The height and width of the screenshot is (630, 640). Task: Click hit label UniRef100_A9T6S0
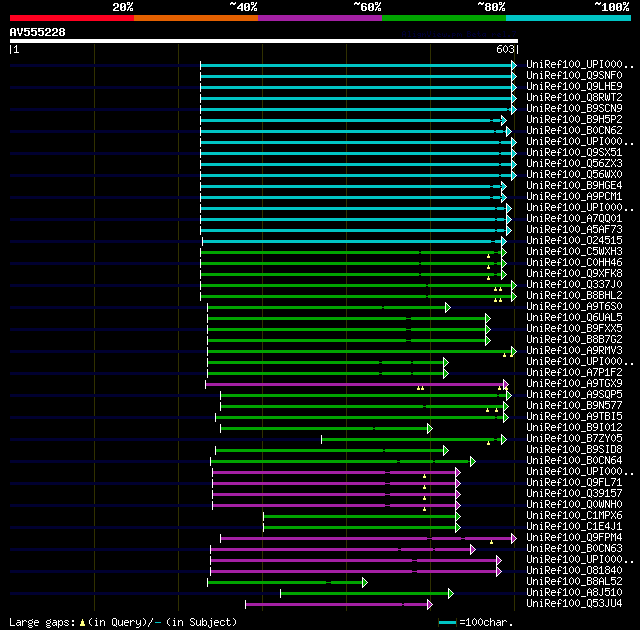pyautogui.click(x=574, y=307)
